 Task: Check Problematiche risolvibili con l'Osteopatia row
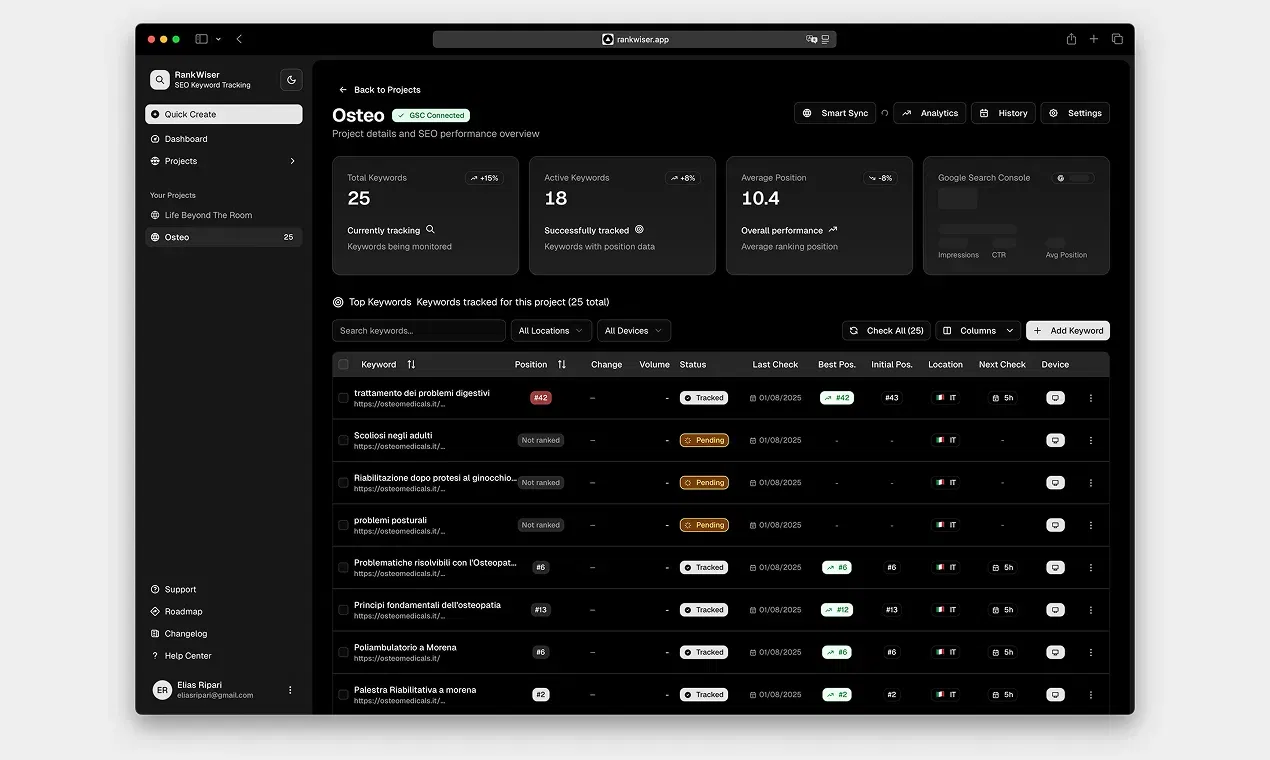click(x=343, y=567)
